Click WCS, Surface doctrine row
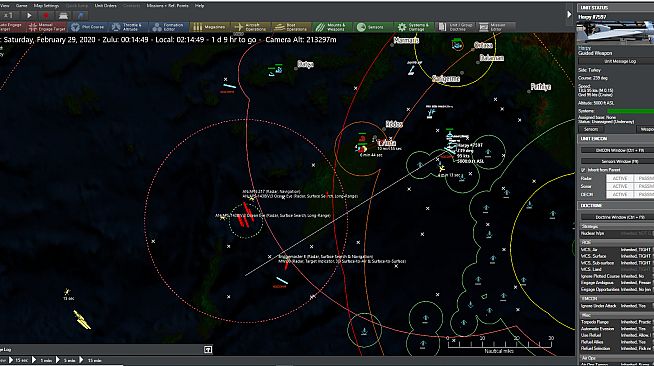Image resolution: width=654 pixels, height=366 pixels. click(x=616, y=256)
